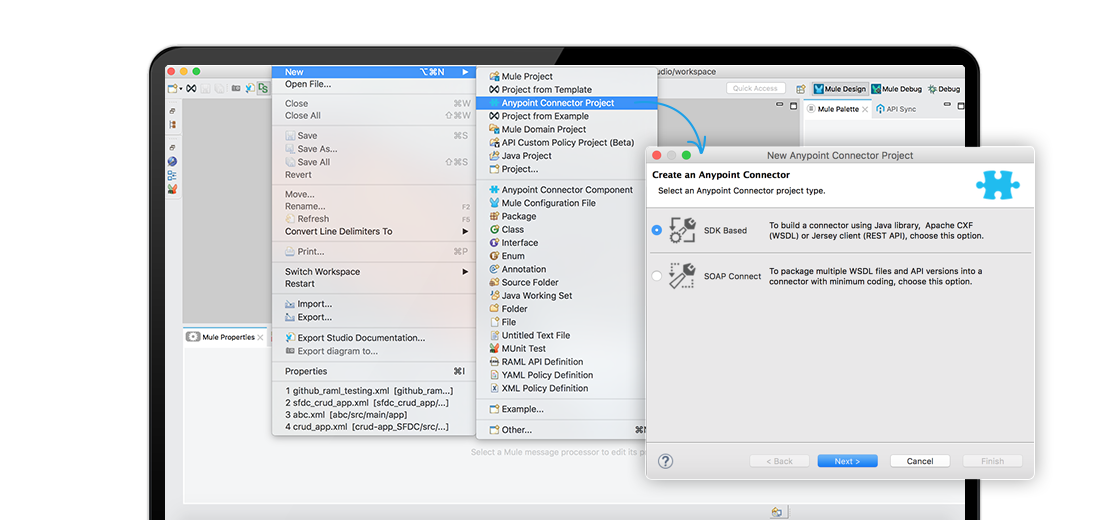Expand the Convert Line Delimiters To submenu
Image resolution: width=1120 pixels, height=520 pixels.
point(374,231)
